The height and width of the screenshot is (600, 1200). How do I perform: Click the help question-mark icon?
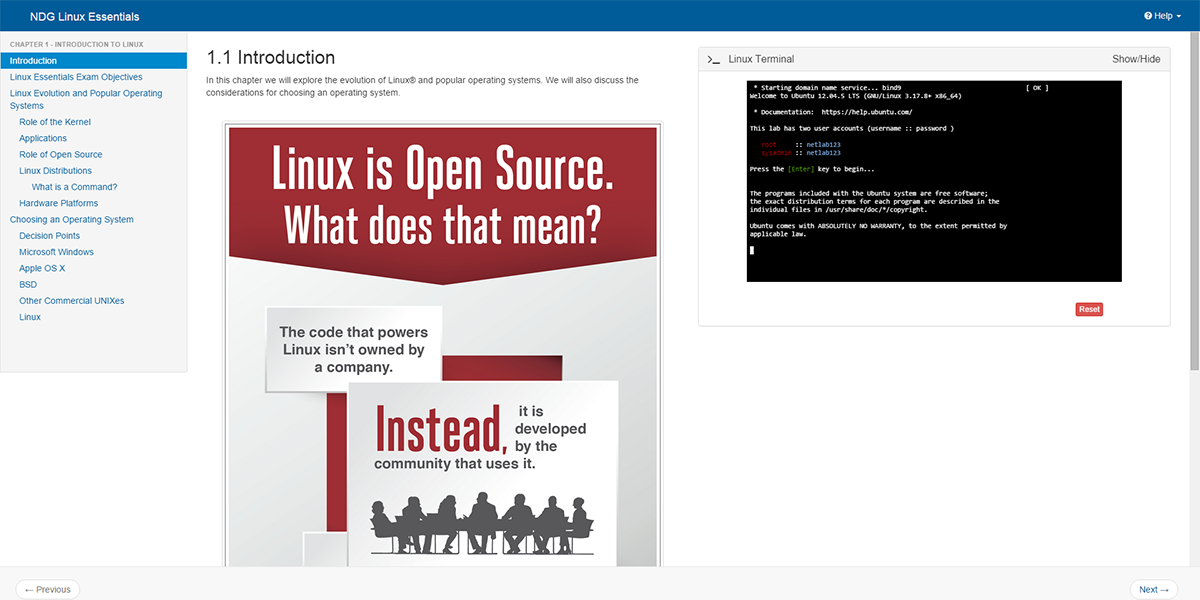(1148, 16)
